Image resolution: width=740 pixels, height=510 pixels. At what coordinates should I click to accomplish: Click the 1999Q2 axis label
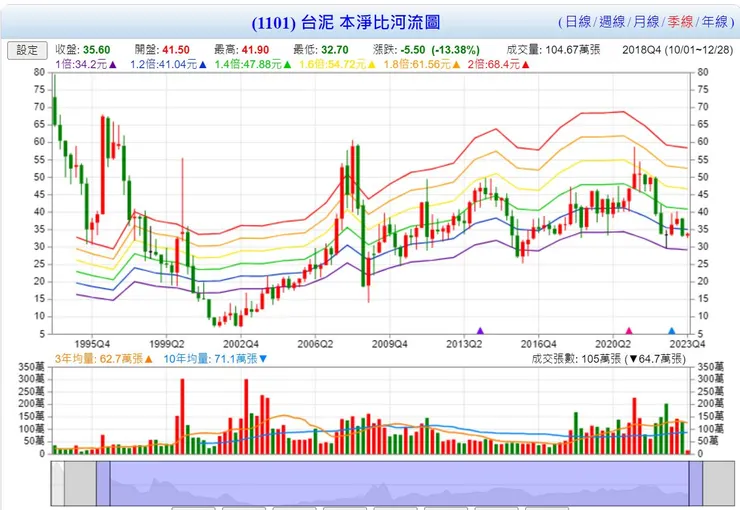(167, 344)
